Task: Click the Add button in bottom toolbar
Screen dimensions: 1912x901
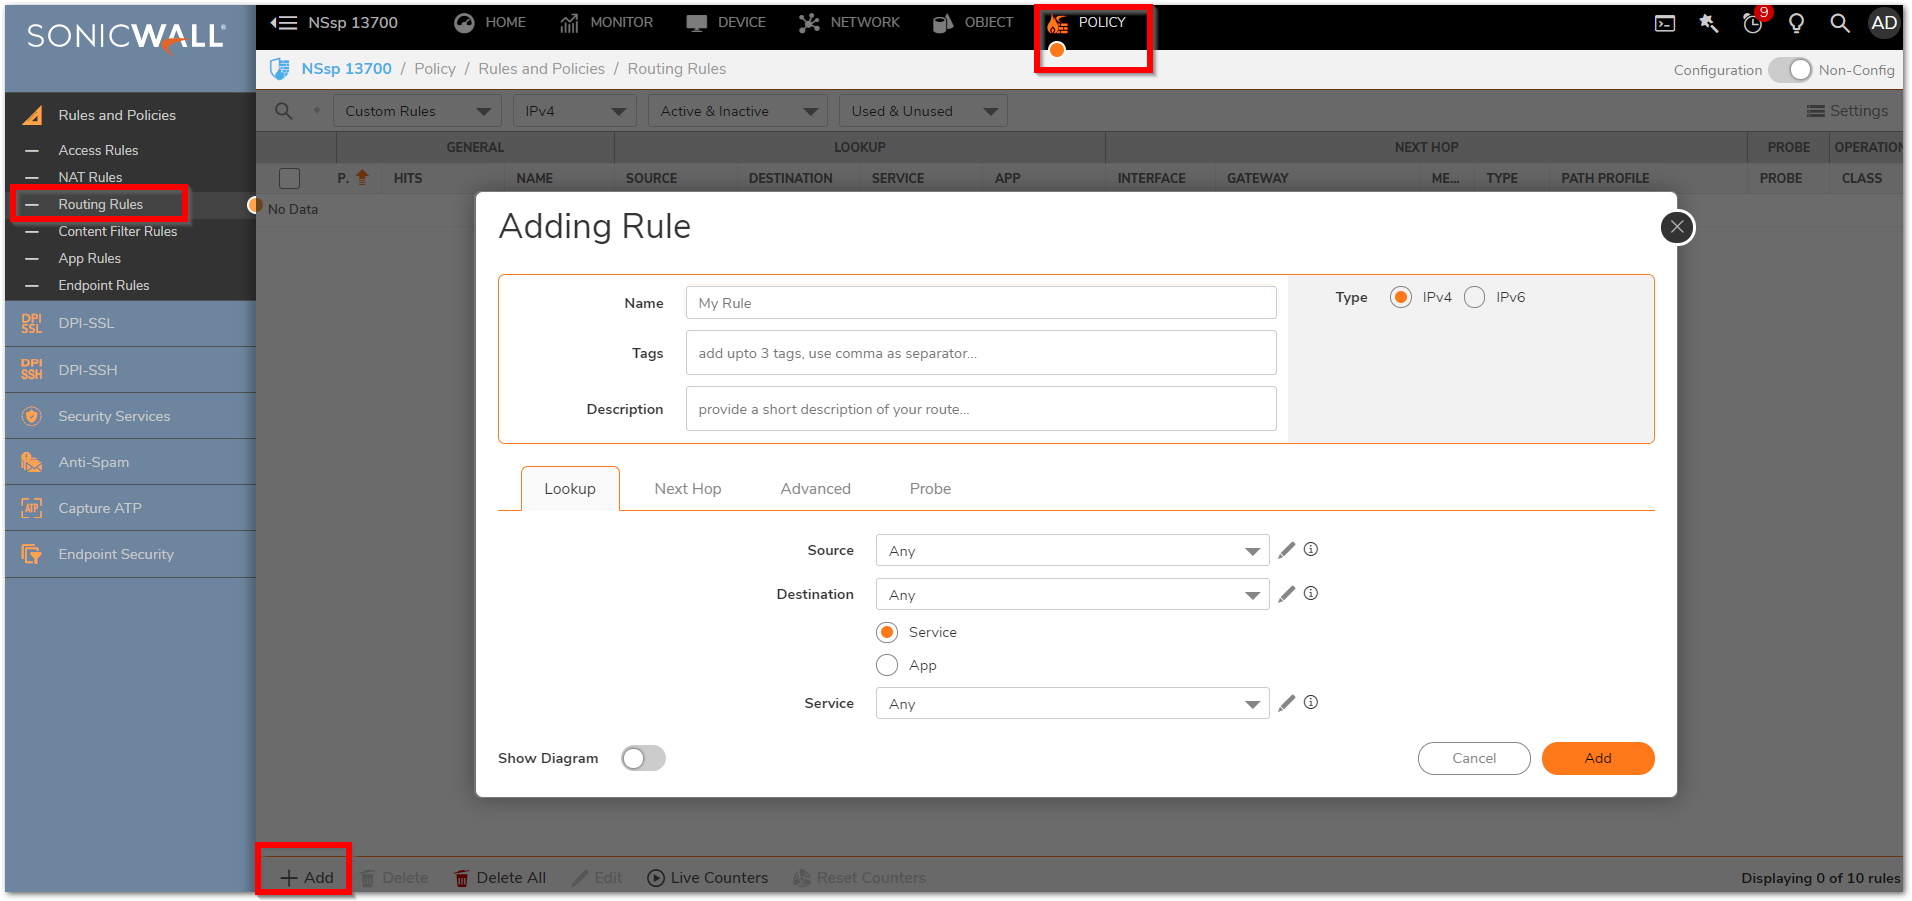Action: point(306,878)
